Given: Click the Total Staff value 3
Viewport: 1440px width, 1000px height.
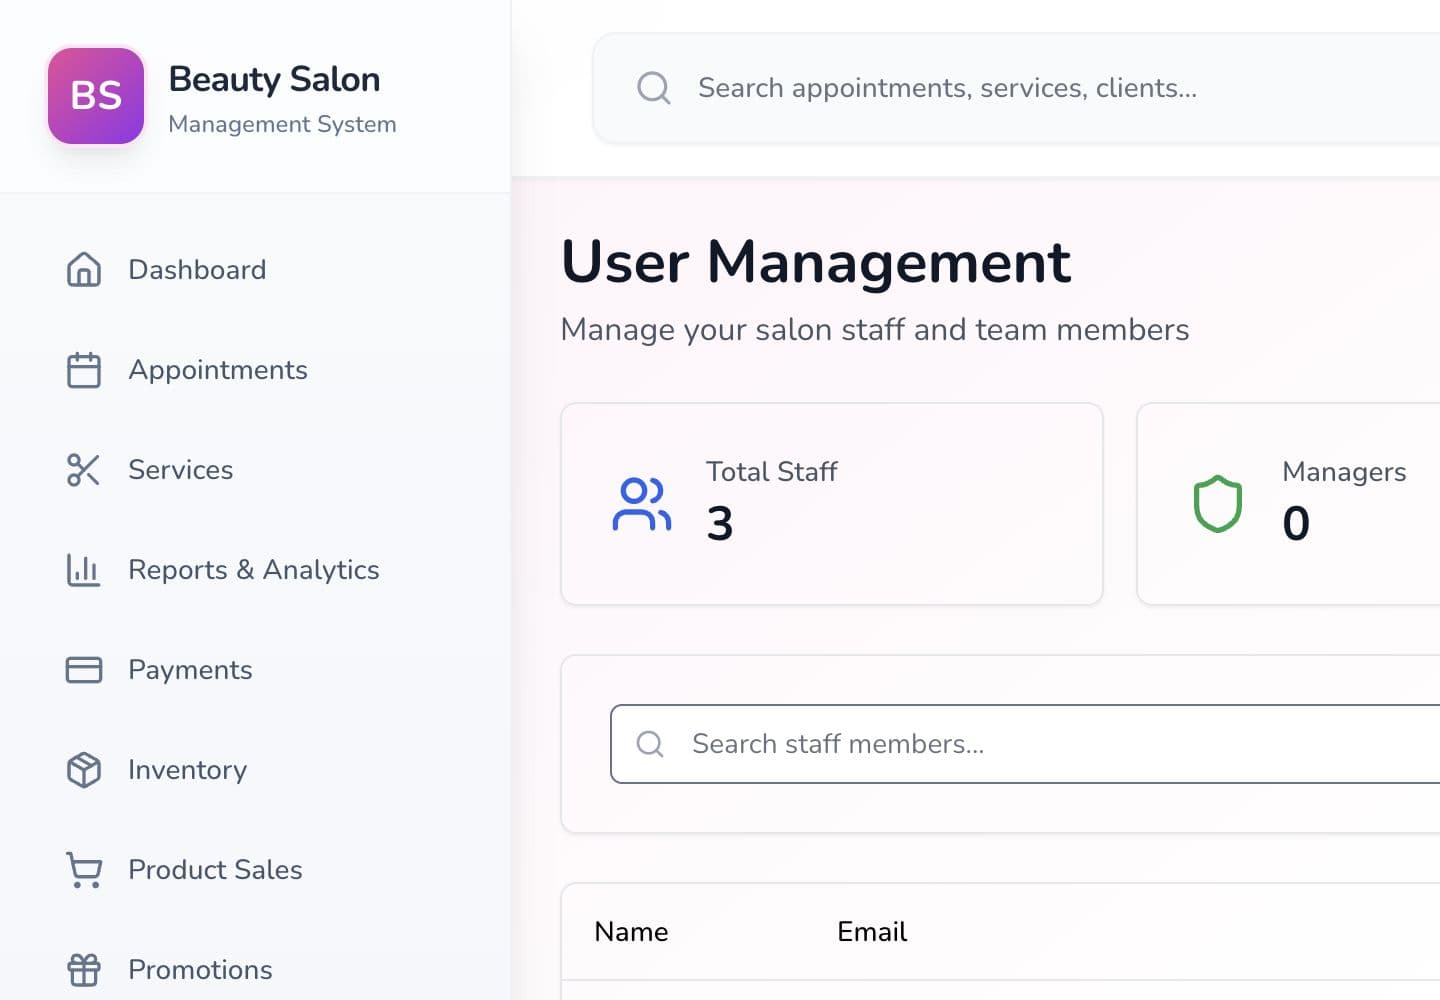Looking at the screenshot, I should (x=720, y=523).
